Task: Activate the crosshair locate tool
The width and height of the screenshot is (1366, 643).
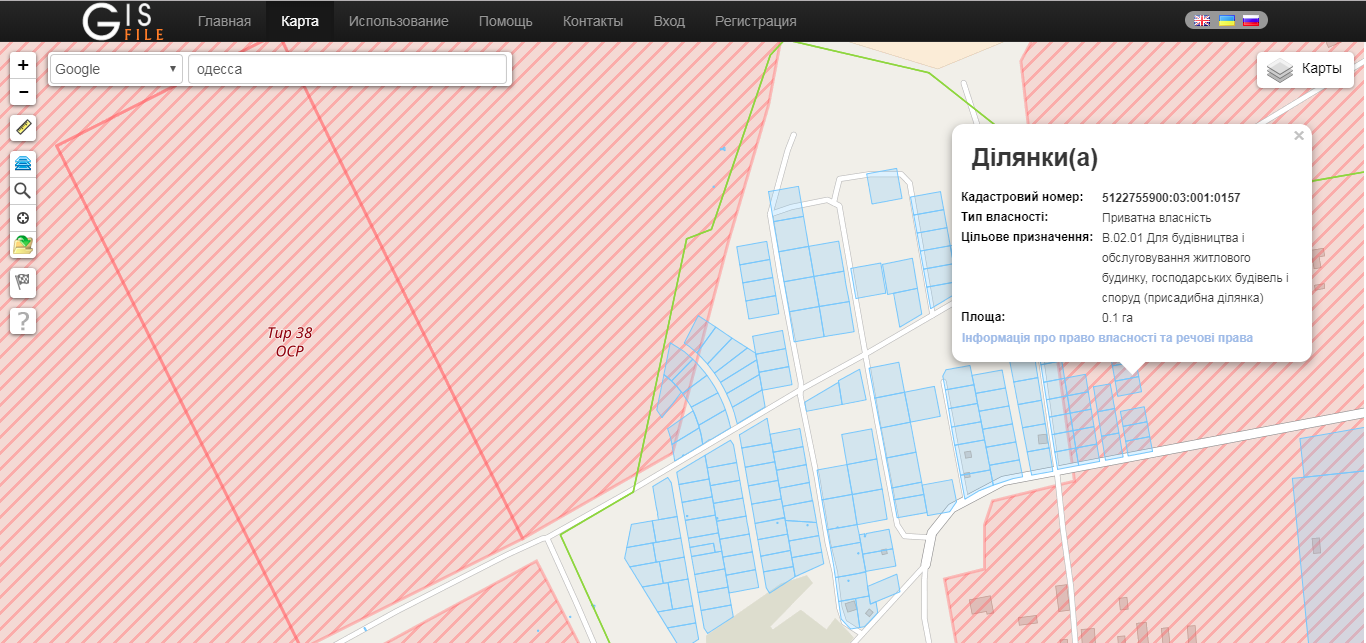Action: [23, 218]
